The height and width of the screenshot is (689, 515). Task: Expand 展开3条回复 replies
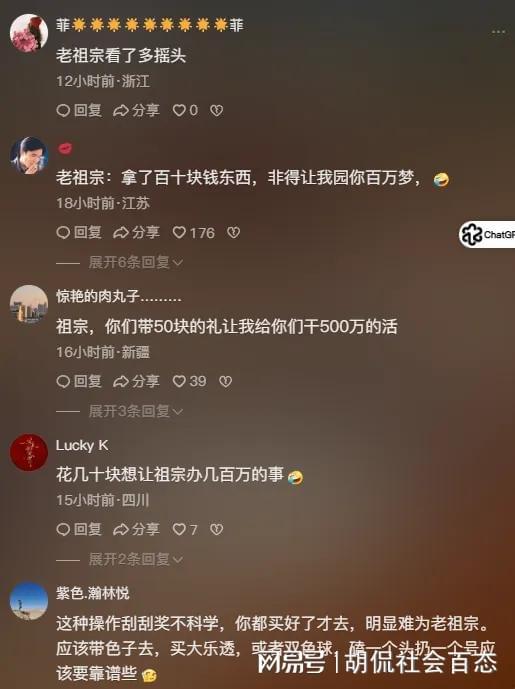click(135, 411)
